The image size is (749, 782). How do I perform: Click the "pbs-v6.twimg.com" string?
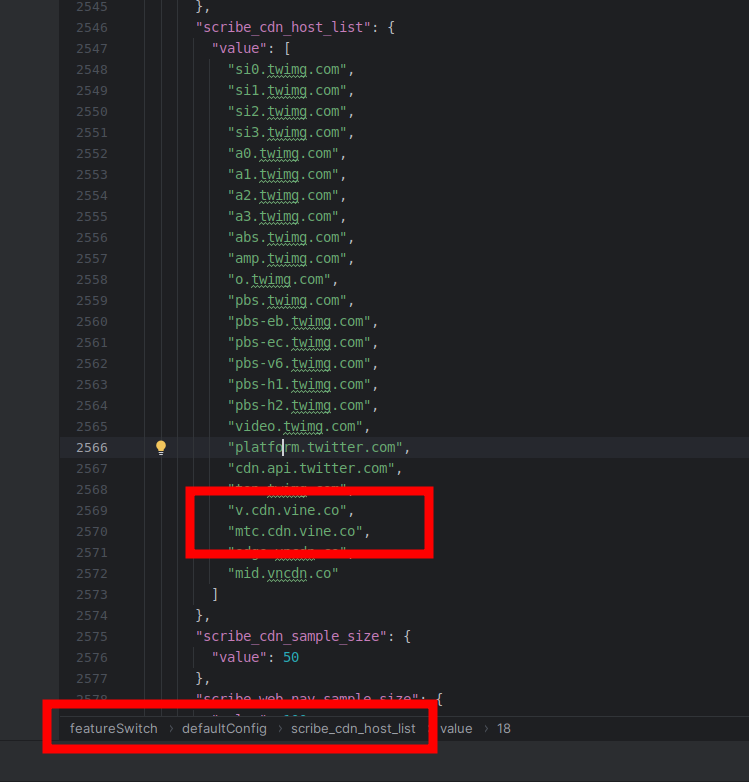299,364
